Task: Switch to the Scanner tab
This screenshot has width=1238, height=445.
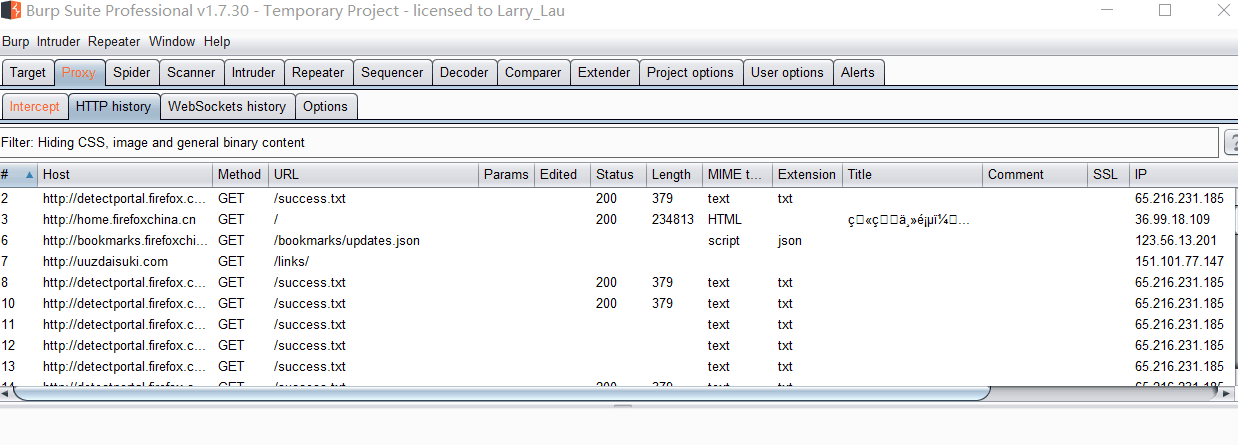Action: pos(191,72)
